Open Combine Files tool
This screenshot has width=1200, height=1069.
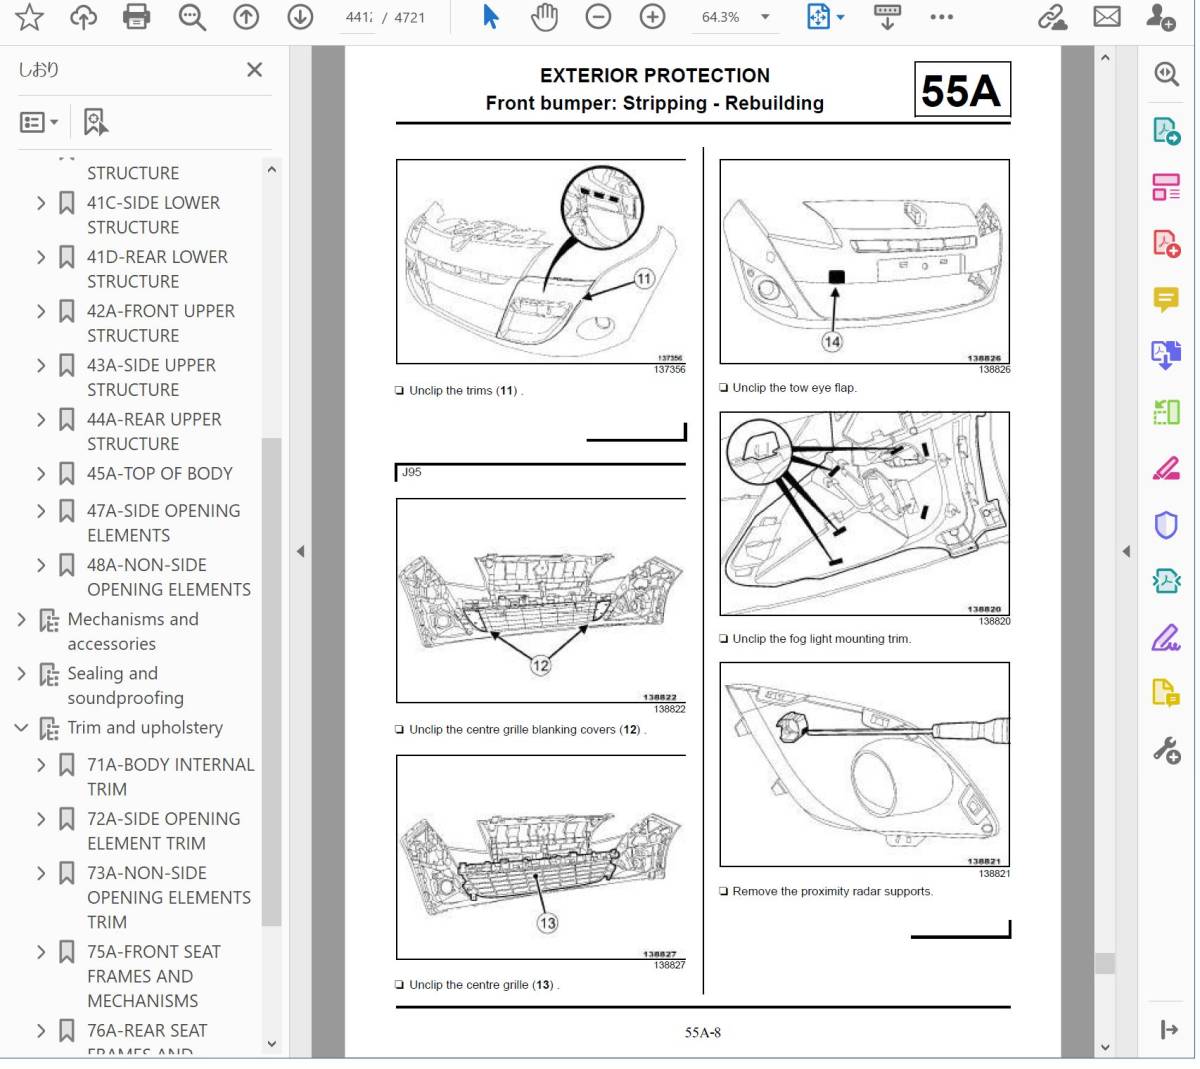coord(1166,355)
